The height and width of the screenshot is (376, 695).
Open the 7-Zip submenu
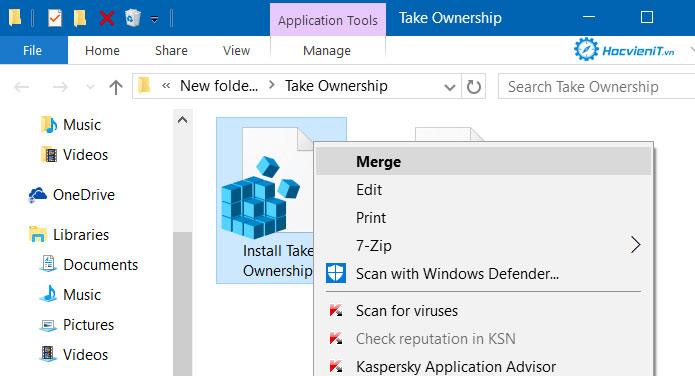click(x=484, y=246)
